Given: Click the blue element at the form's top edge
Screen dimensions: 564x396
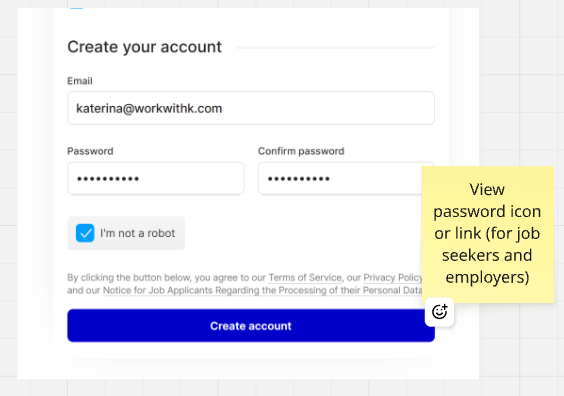Looking at the screenshot, I should [x=76, y=8].
